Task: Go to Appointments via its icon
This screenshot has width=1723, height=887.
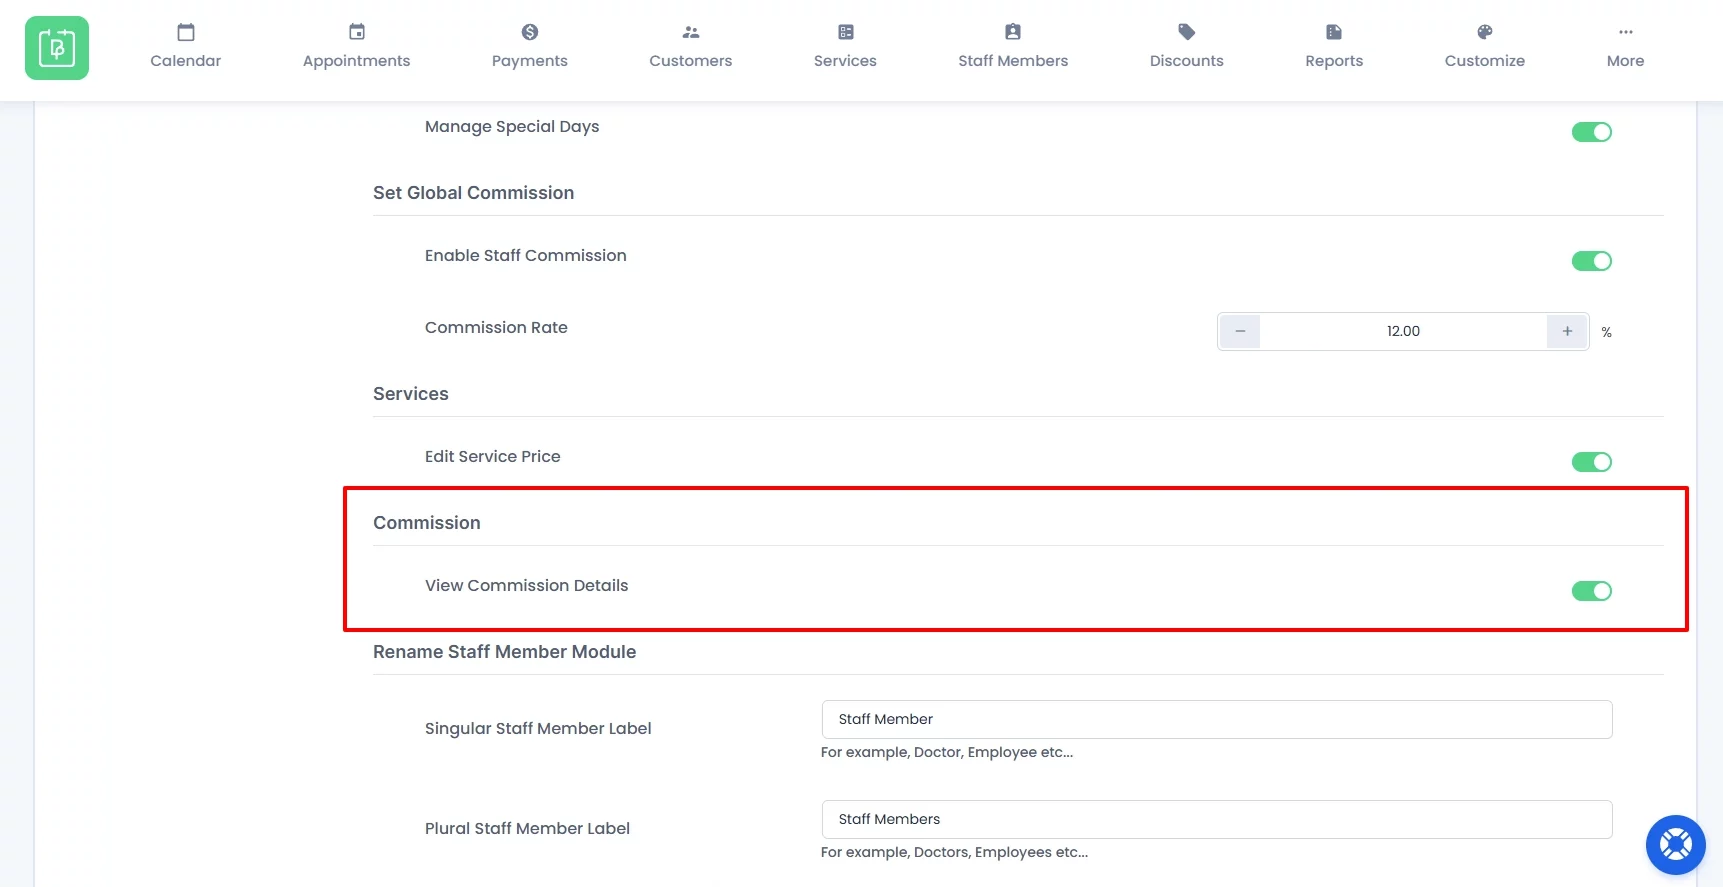Action: coord(357,32)
